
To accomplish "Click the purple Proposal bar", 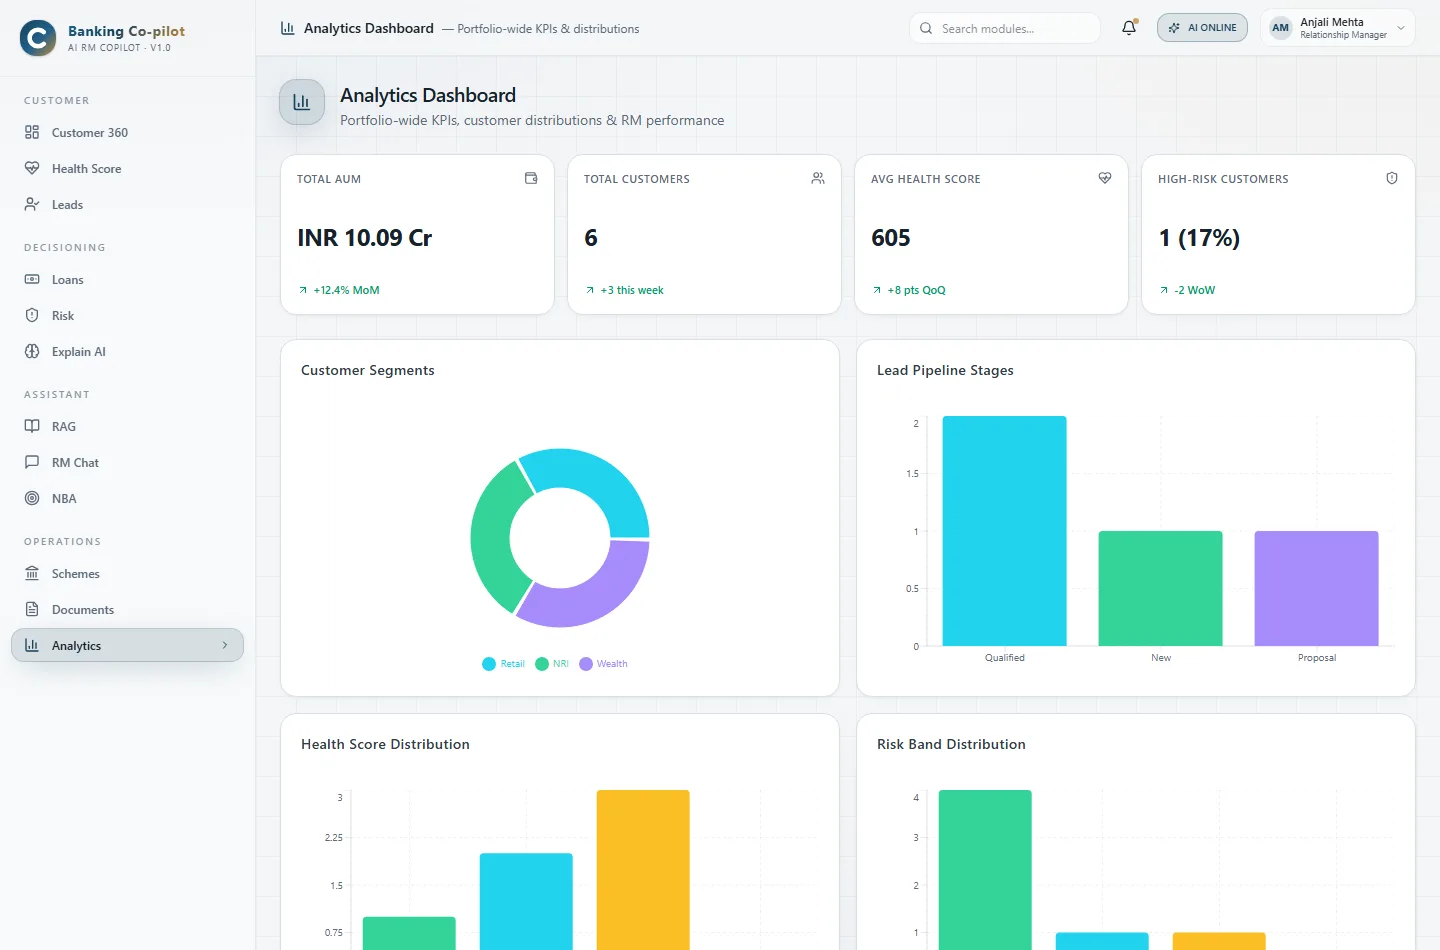I will (x=1316, y=588).
